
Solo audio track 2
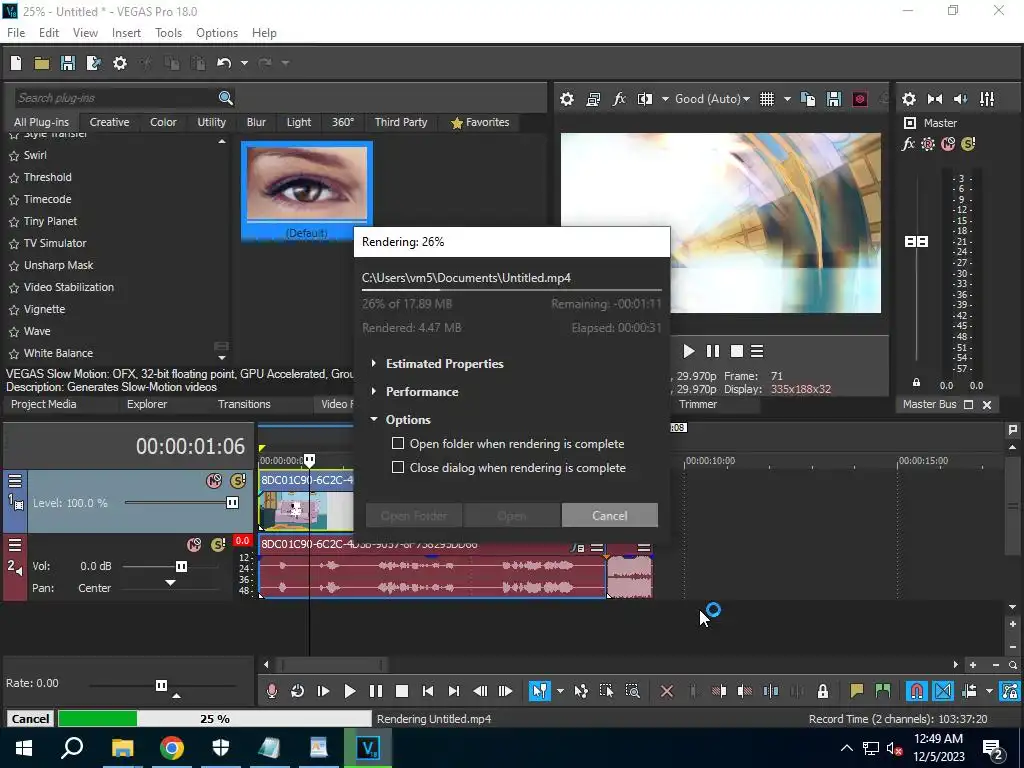click(x=218, y=545)
